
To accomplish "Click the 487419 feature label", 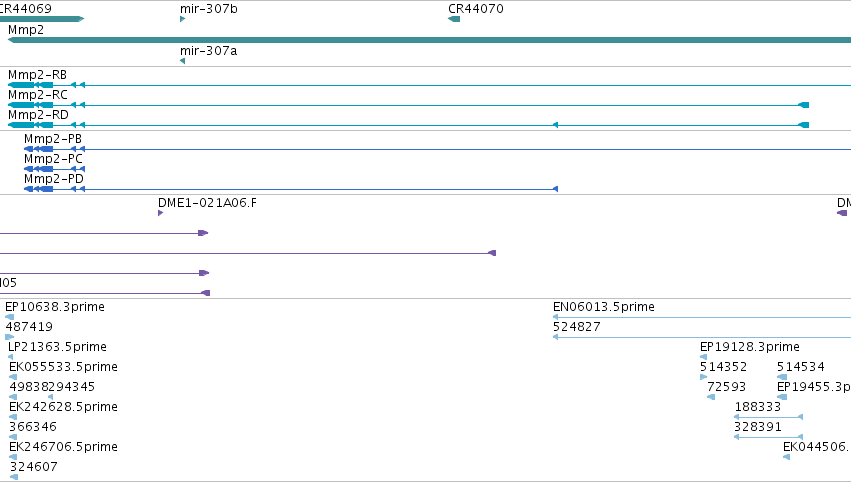I will pos(29,327).
